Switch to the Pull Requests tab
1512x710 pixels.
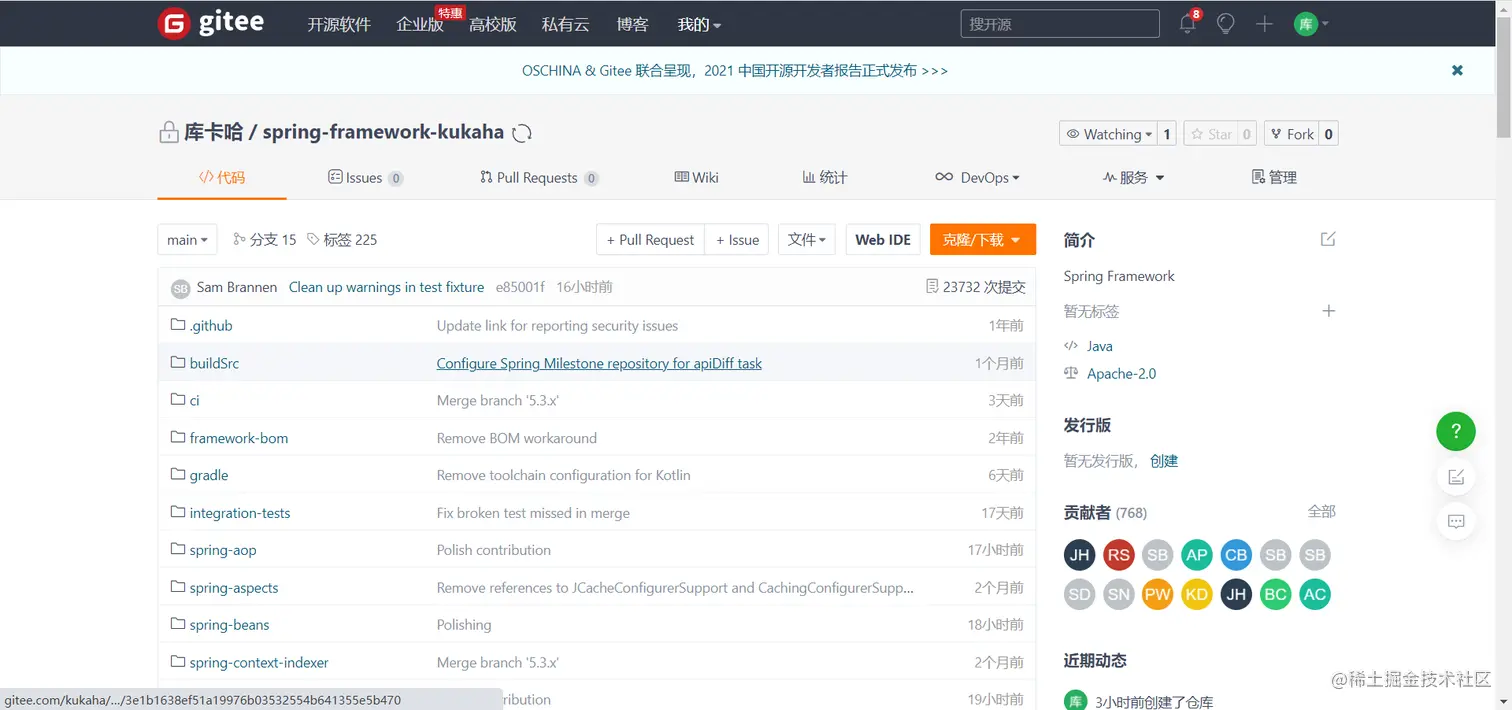coord(539,177)
